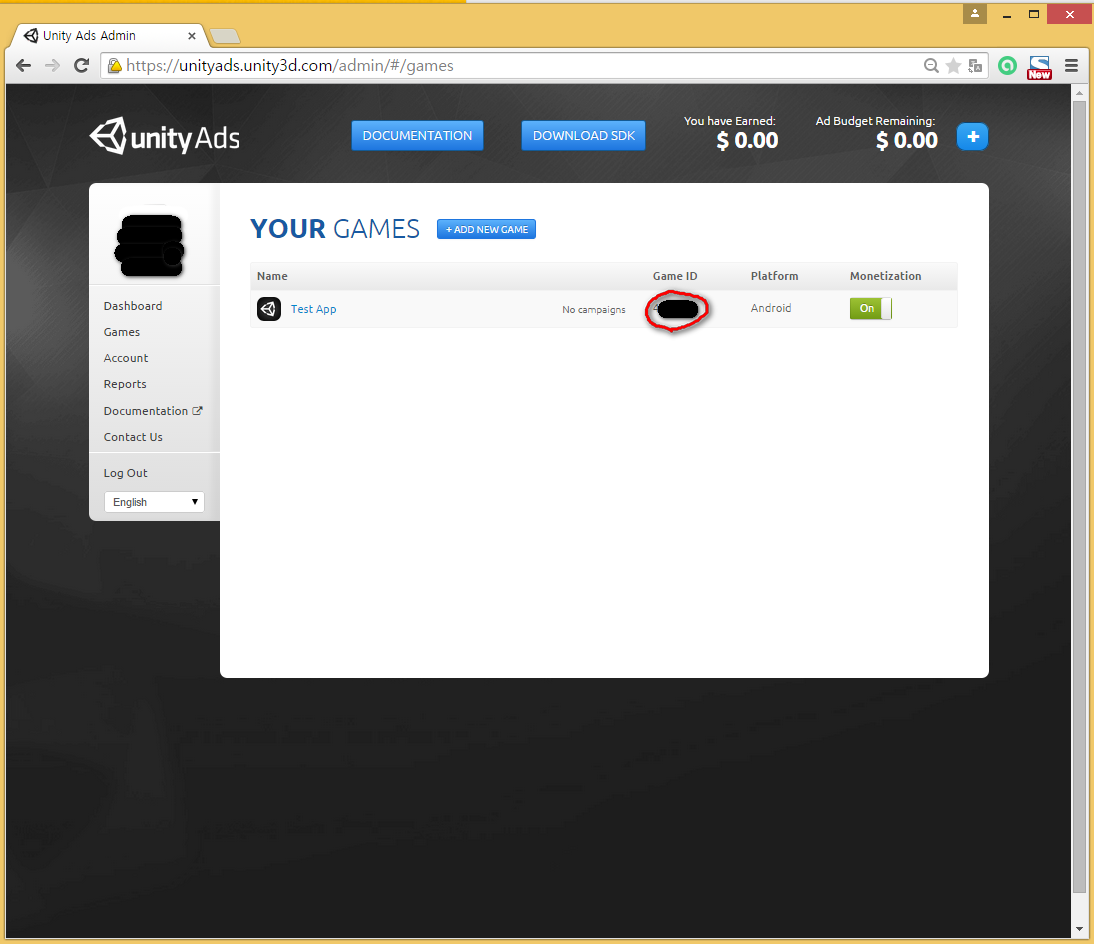Add ad budget with blue plus button

[972, 137]
